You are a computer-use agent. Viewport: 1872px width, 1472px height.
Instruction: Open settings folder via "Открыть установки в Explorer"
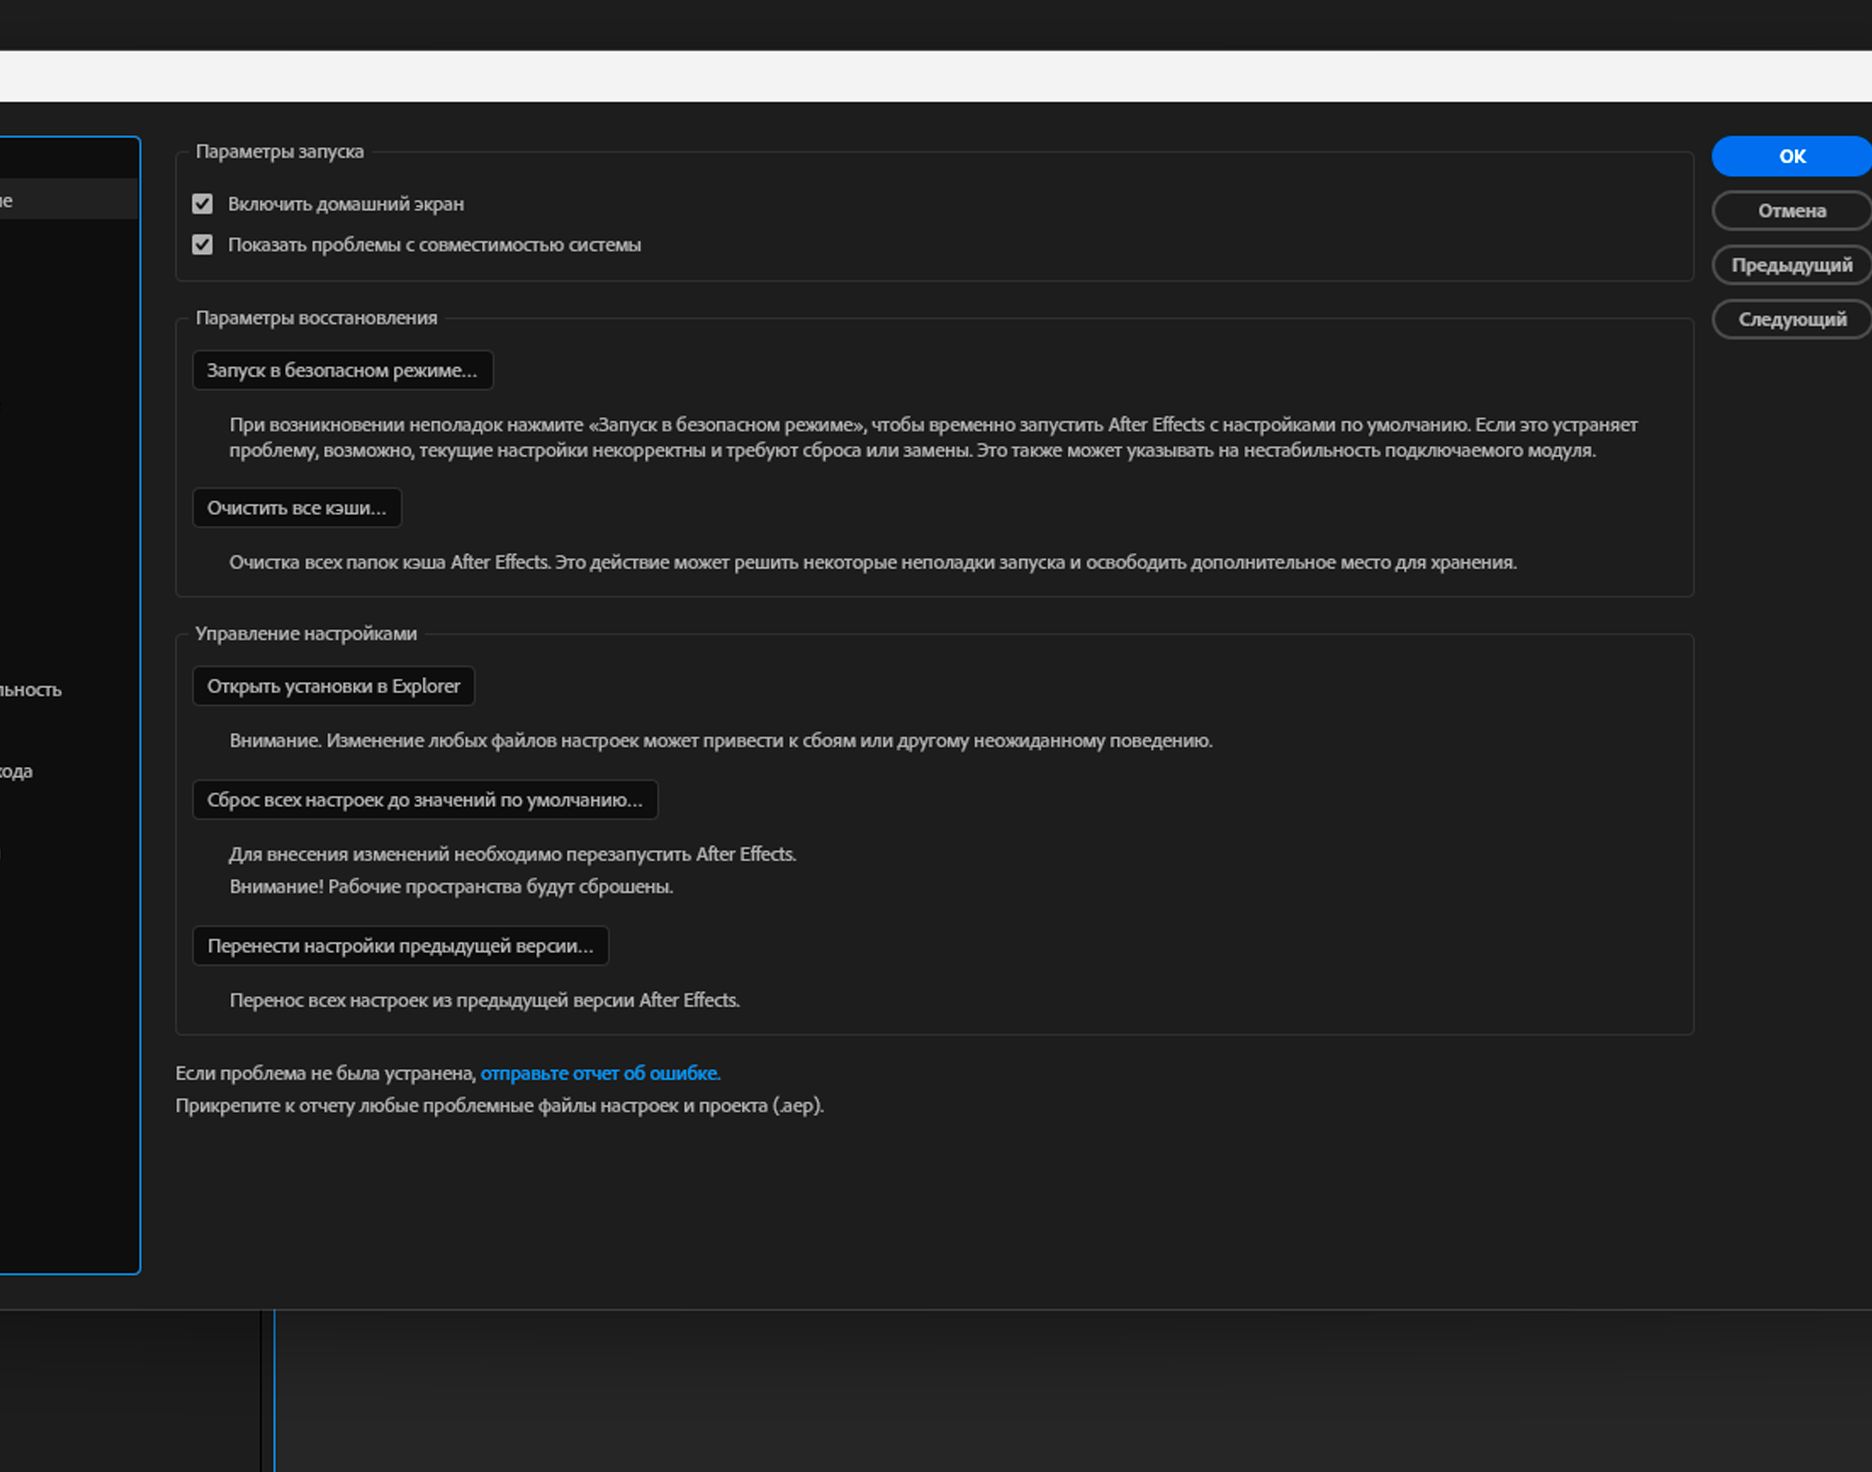(x=333, y=686)
